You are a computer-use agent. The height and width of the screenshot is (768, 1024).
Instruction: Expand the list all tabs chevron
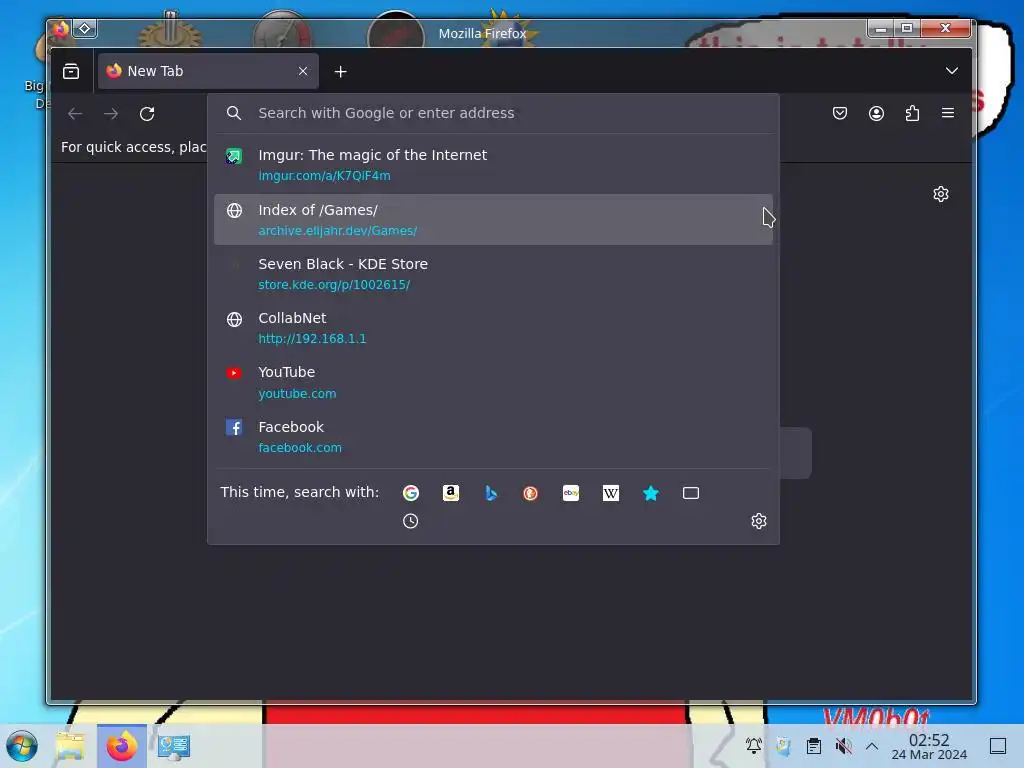(952, 71)
